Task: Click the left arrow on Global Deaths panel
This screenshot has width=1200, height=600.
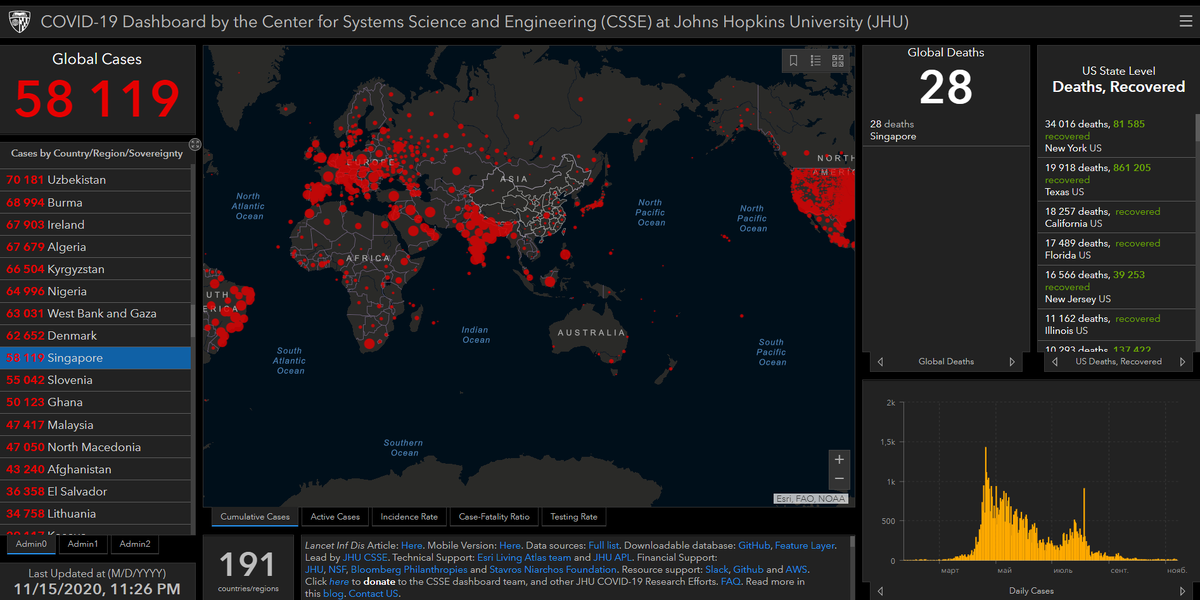Action: tap(880, 361)
